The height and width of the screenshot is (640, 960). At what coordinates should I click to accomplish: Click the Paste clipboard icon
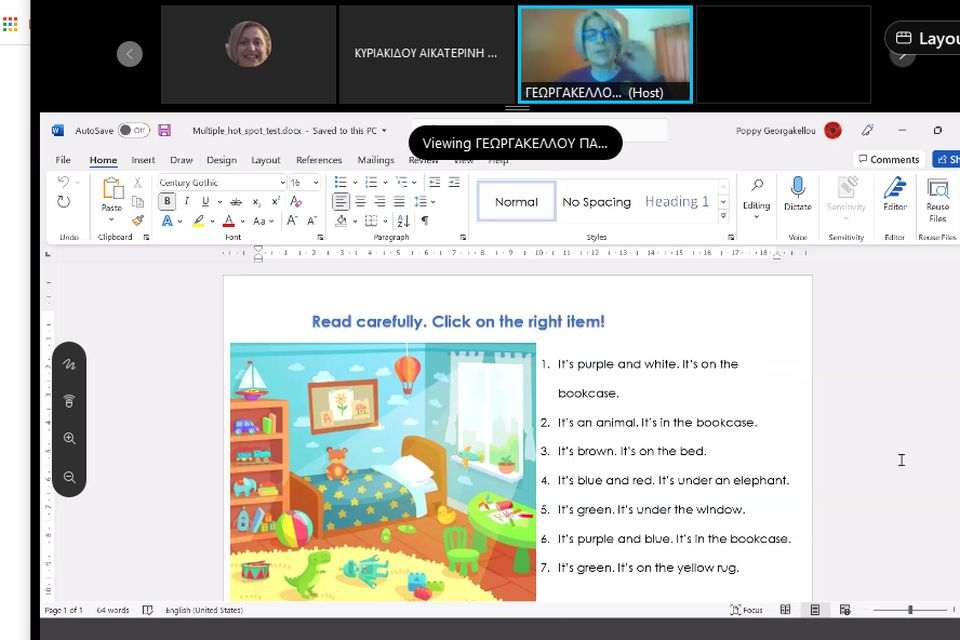[112, 188]
